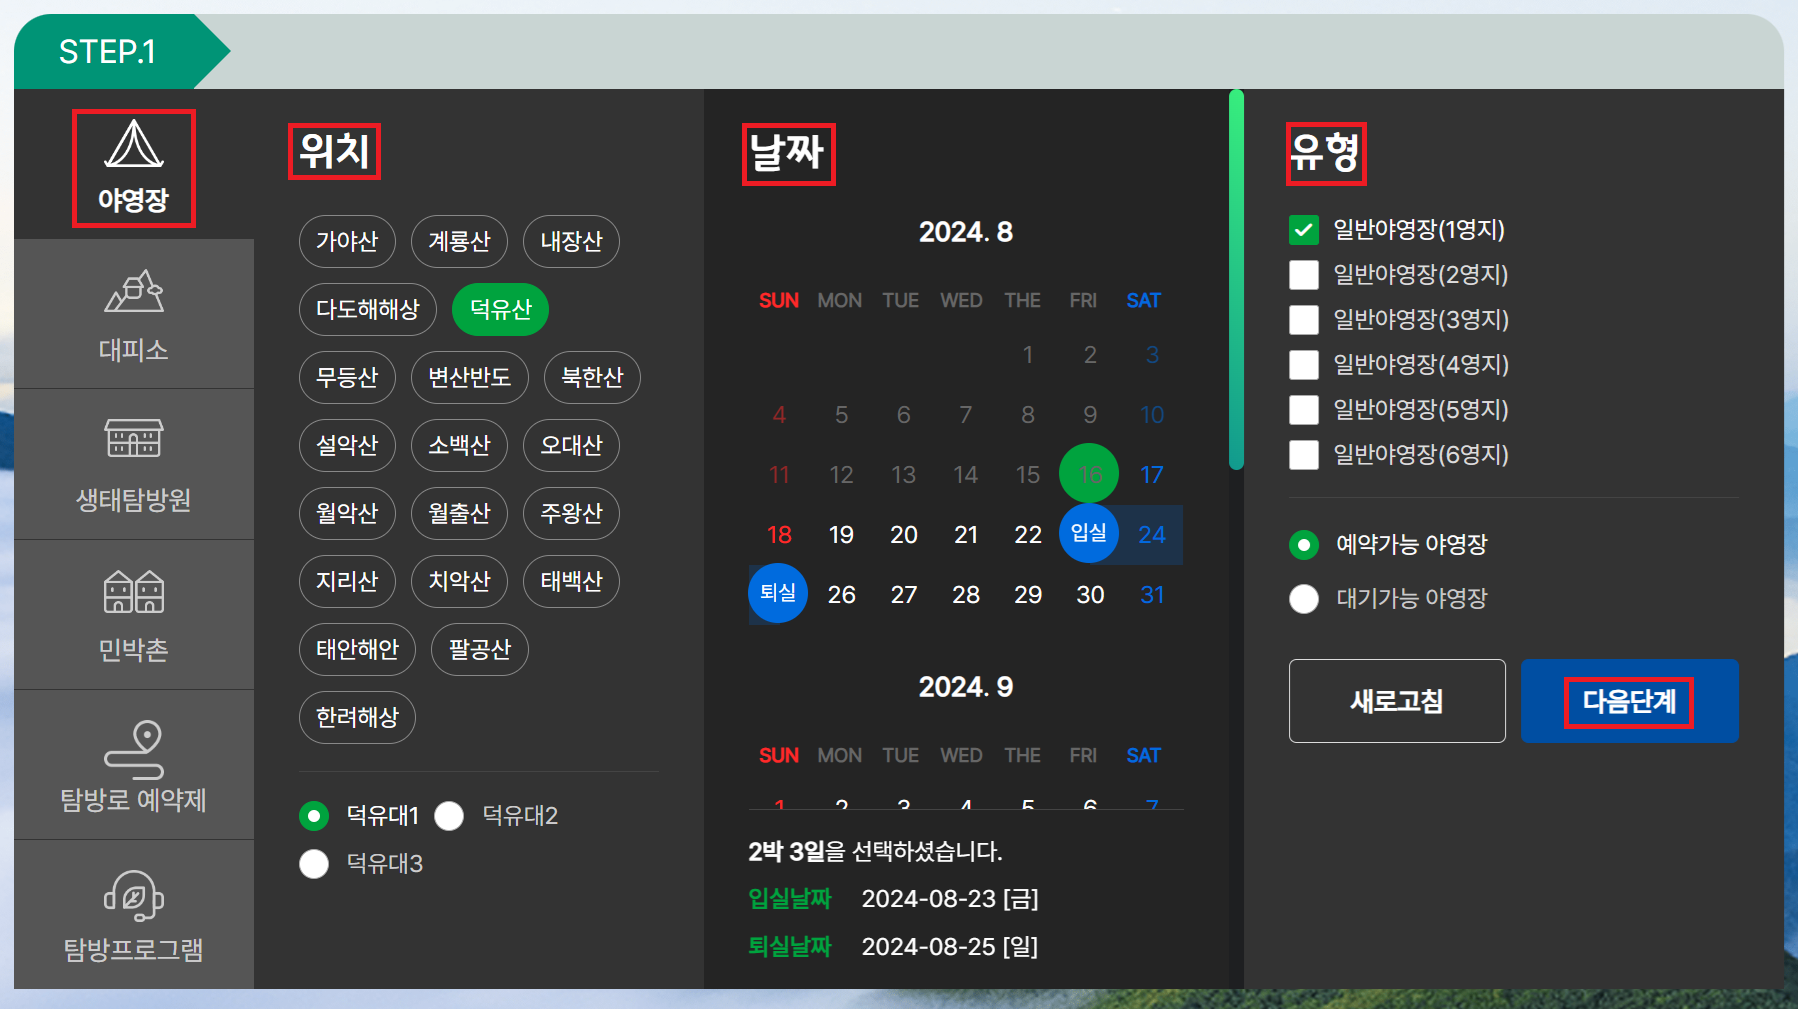Image resolution: width=1798 pixels, height=1009 pixels.
Task: Select August 28 on calendar
Action: 966,595
